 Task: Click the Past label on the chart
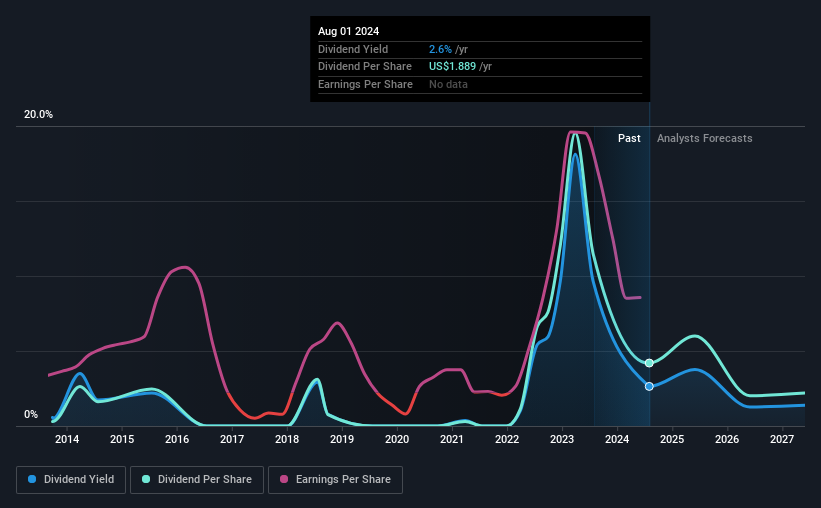click(629, 138)
